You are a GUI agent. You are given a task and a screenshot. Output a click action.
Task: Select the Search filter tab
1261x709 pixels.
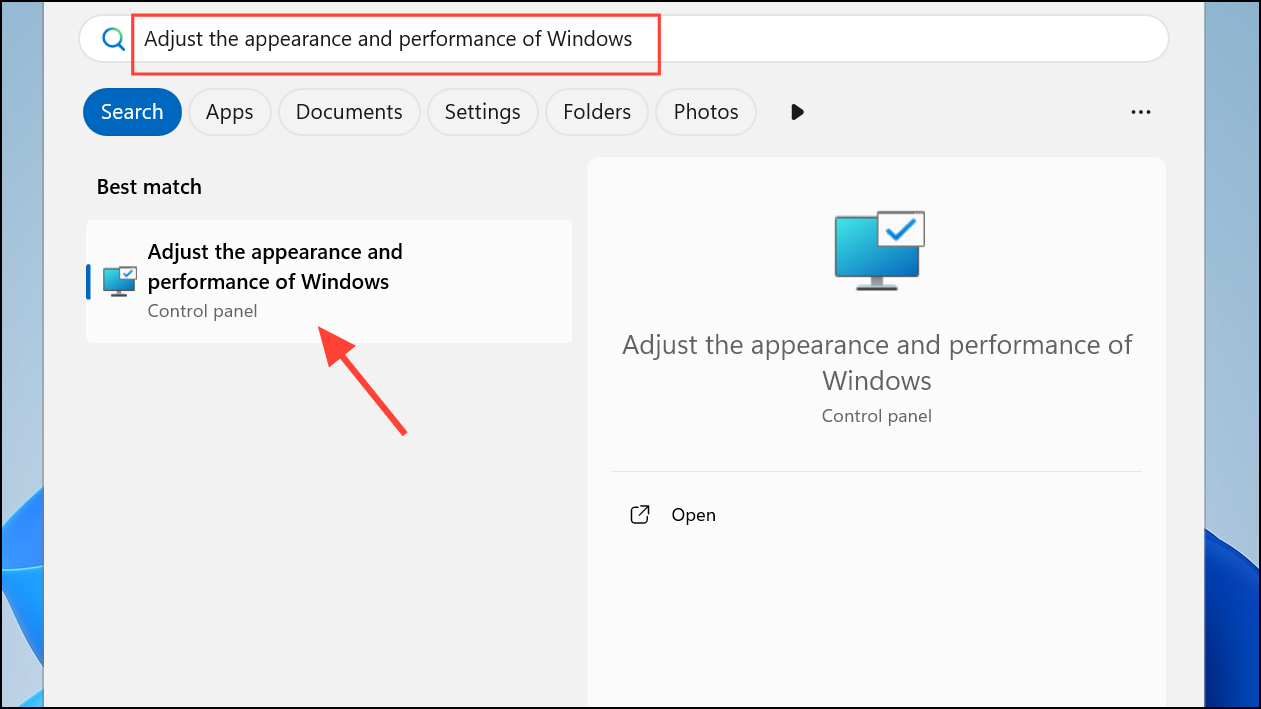(x=132, y=112)
